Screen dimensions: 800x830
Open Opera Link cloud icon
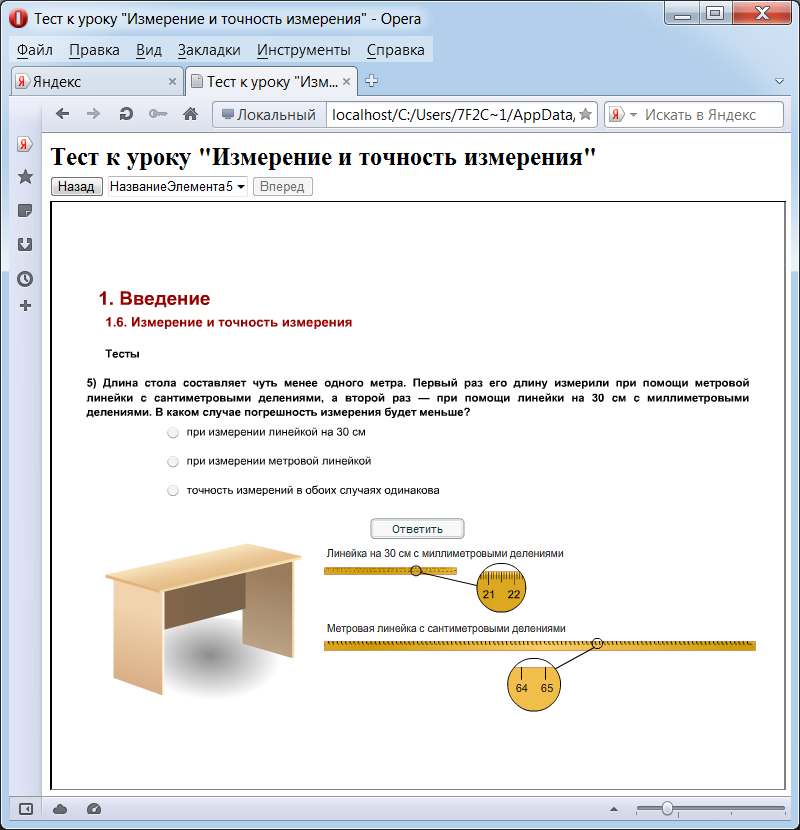pos(60,809)
